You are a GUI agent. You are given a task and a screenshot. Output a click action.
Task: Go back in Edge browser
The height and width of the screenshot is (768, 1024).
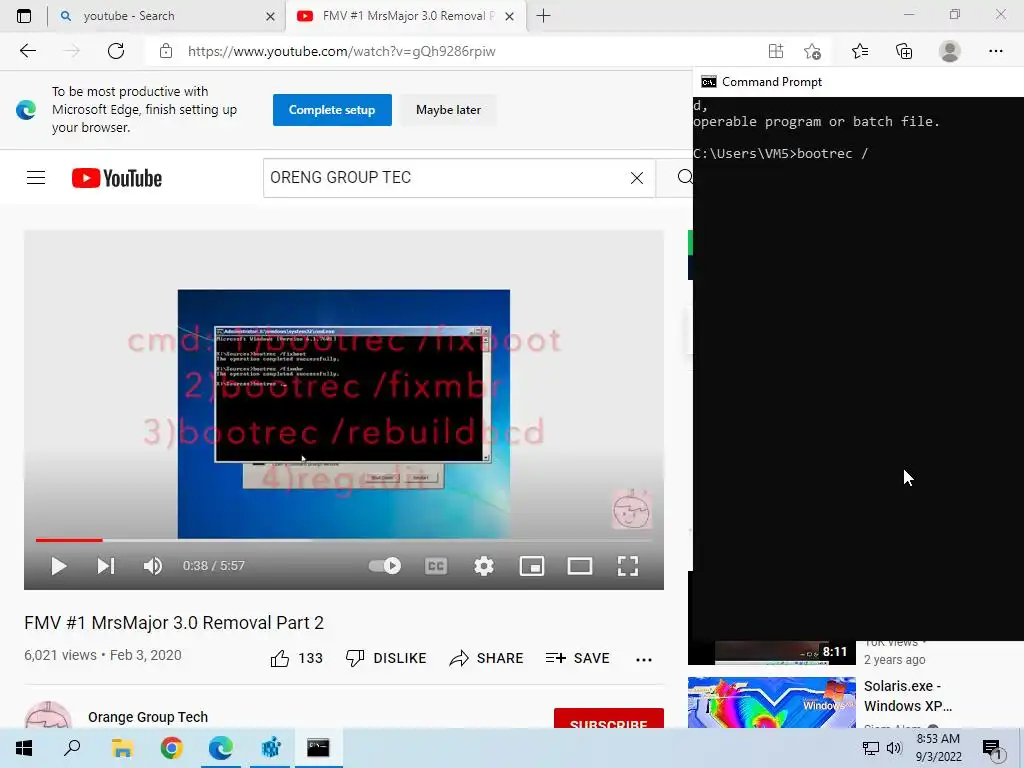coord(27,51)
